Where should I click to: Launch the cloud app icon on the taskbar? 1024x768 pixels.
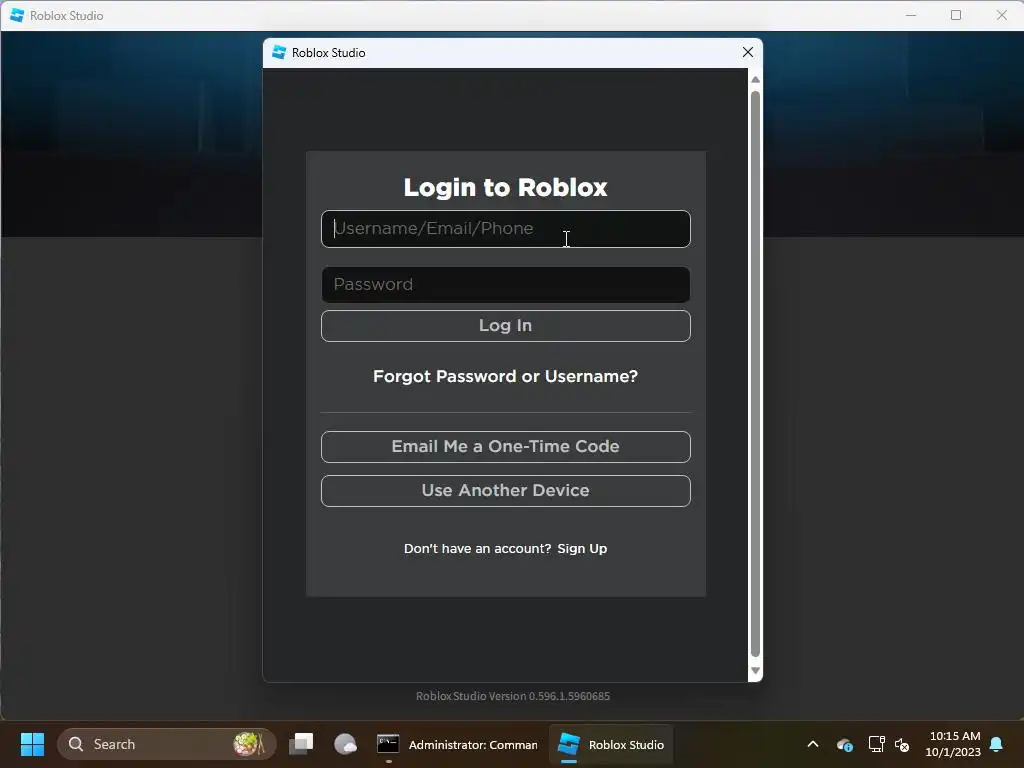345,744
